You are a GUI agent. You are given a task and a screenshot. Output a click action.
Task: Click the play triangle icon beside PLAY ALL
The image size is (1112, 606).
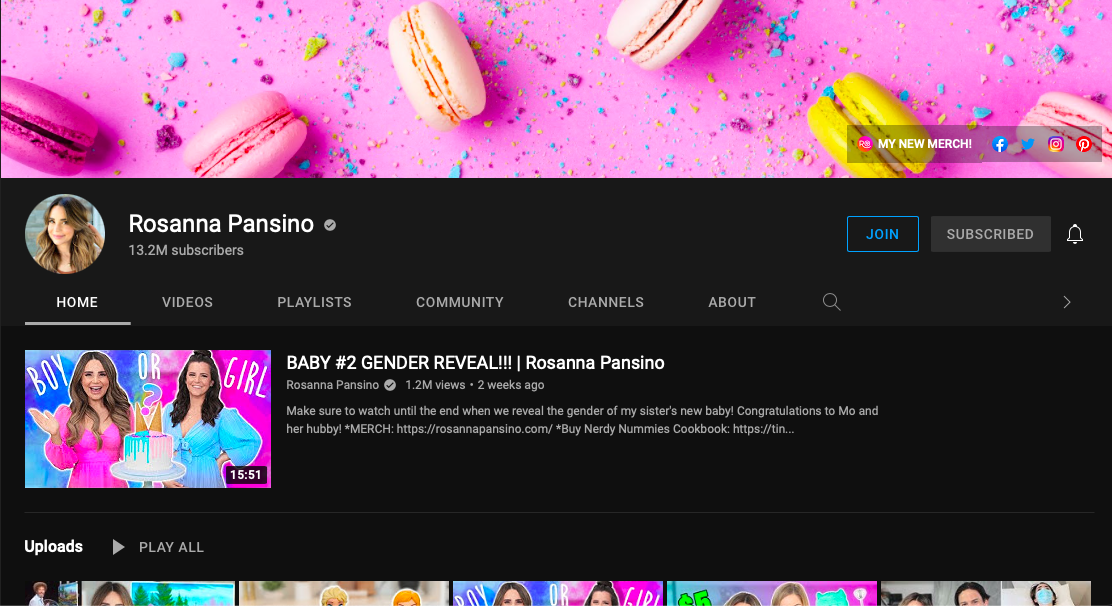(118, 547)
